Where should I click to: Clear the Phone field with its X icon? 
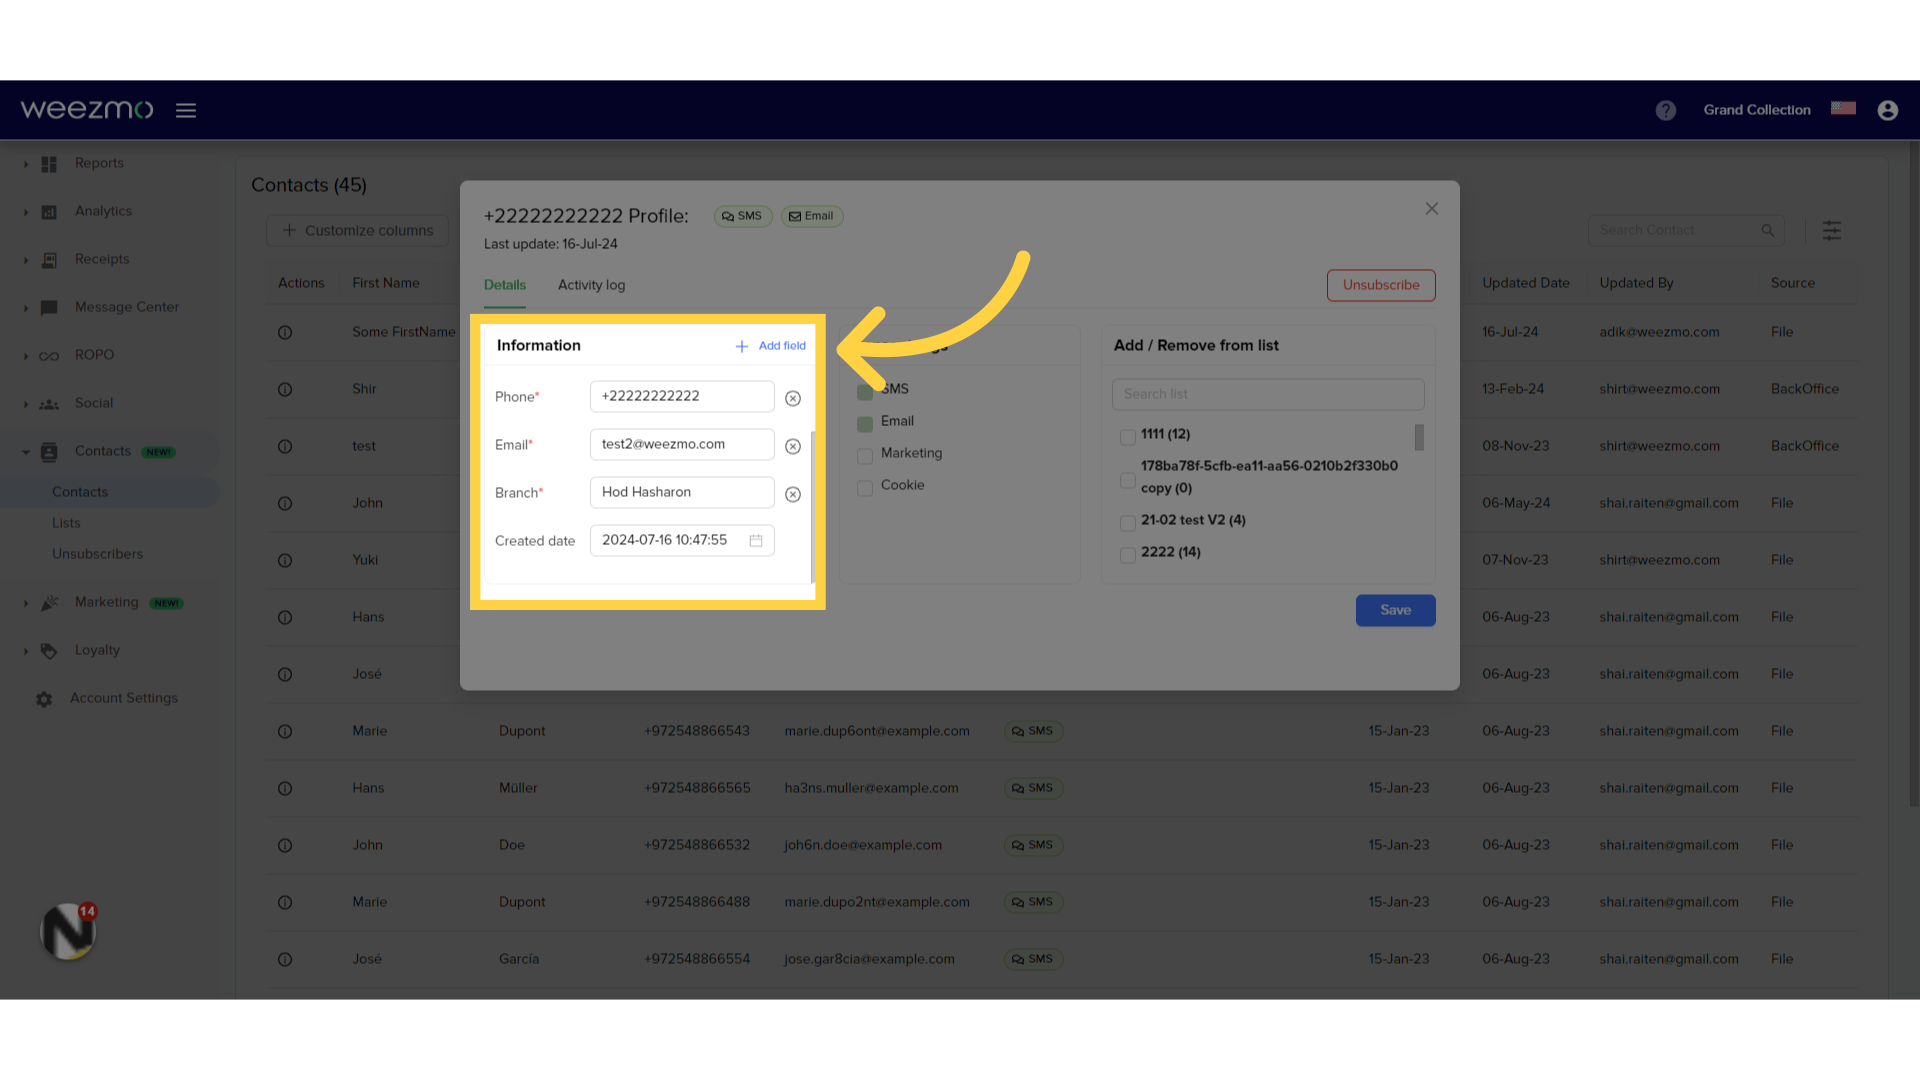click(x=793, y=398)
